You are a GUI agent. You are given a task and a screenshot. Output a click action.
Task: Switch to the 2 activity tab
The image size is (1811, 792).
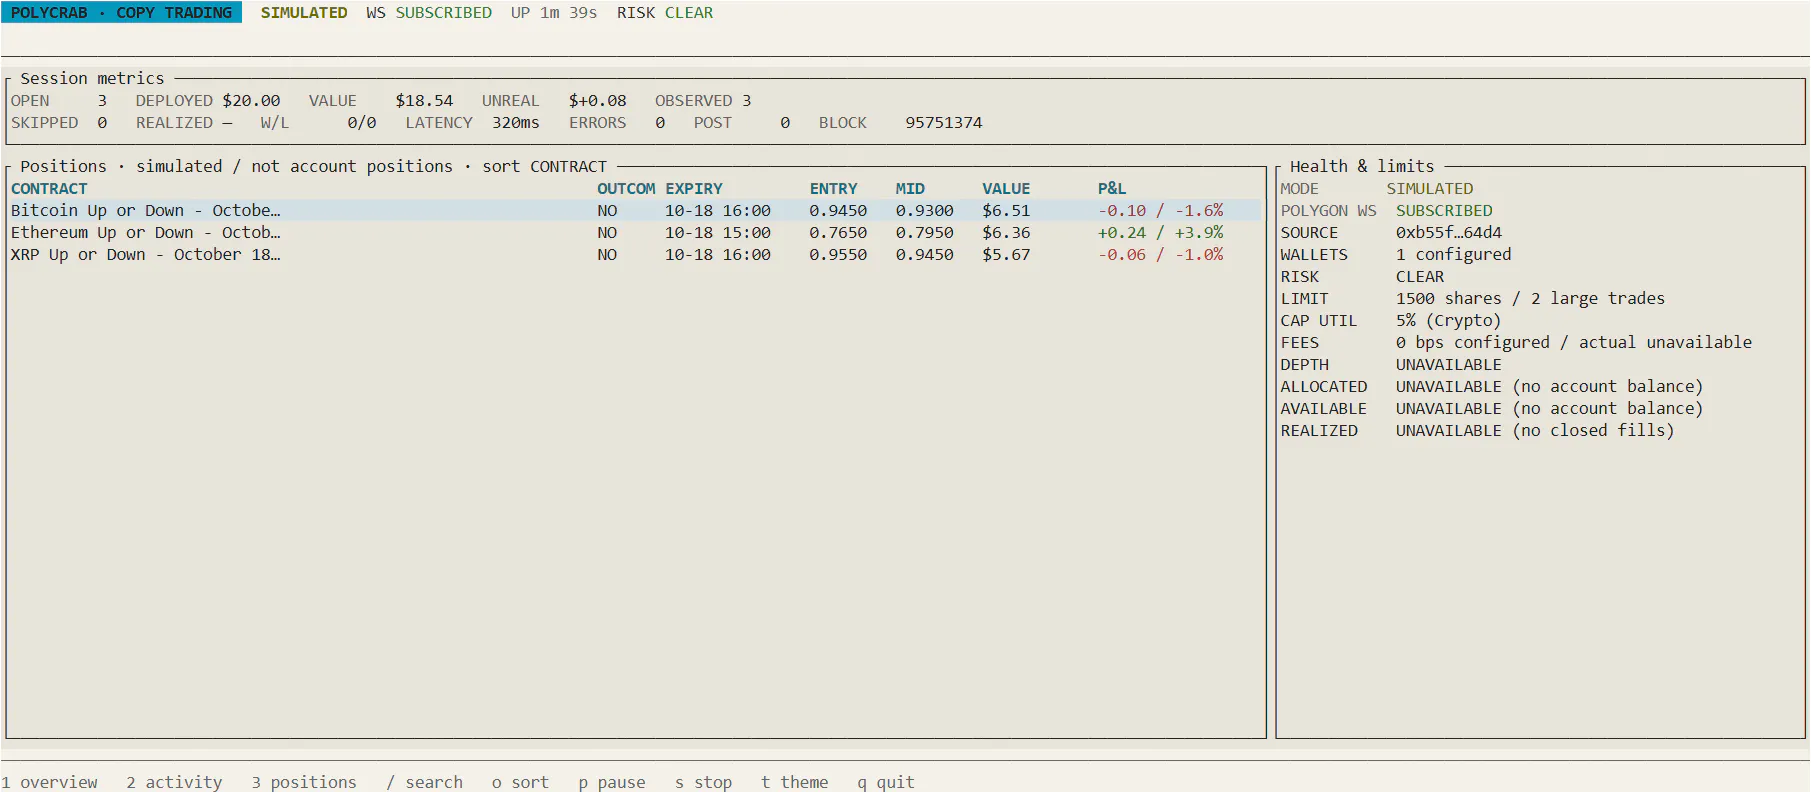174,782
